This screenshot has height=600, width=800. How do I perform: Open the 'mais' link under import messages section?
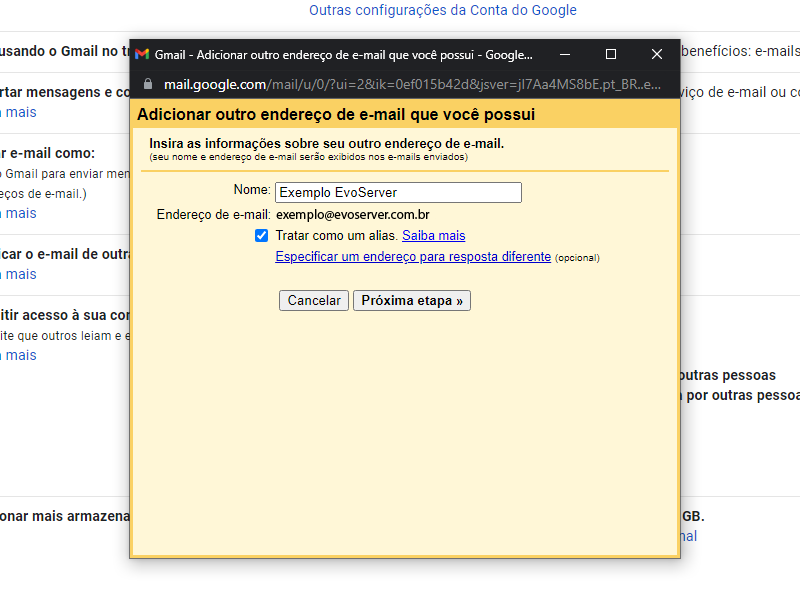click(x=21, y=113)
